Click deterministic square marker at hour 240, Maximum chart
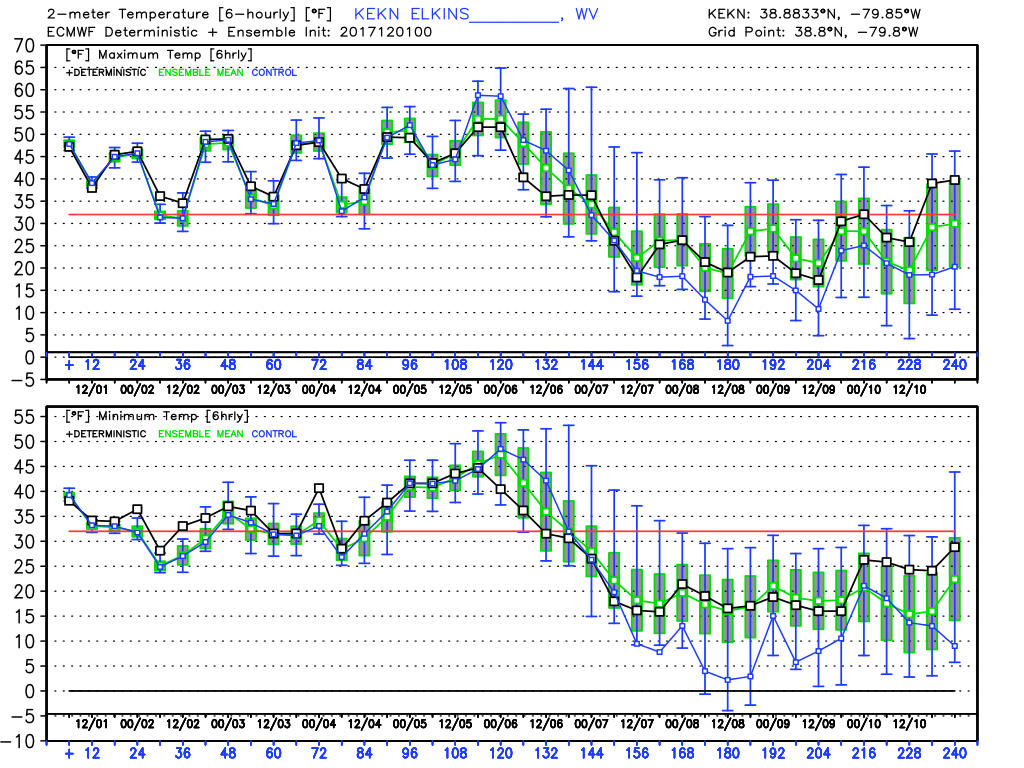Viewport: 1024px width, 768px height. tap(955, 180)
